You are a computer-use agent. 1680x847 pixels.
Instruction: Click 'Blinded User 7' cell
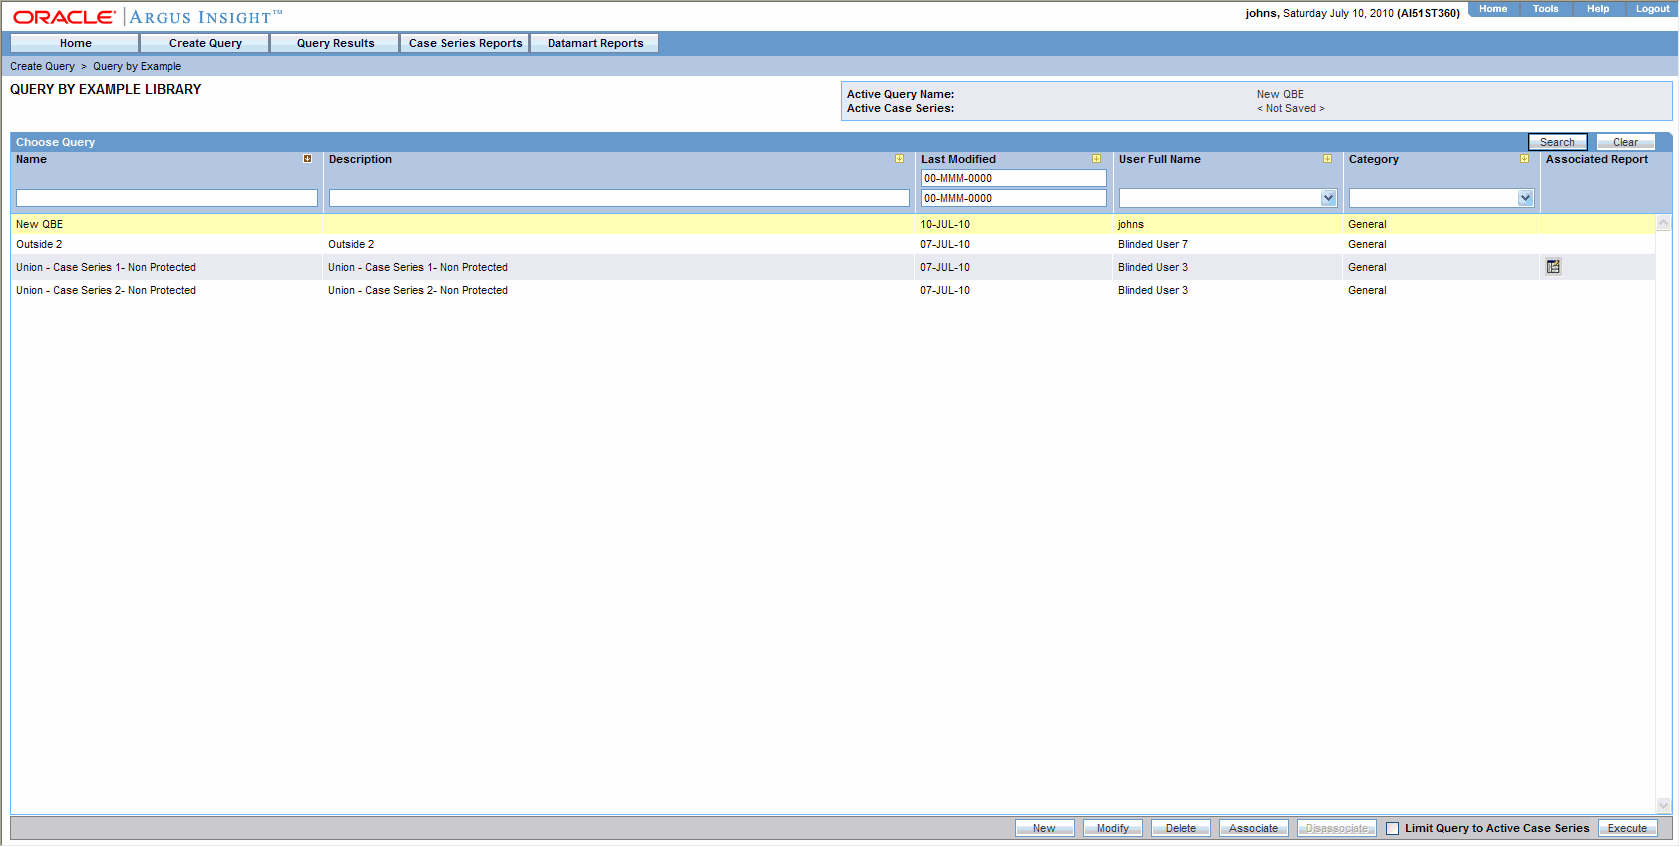pos(1153,244)
